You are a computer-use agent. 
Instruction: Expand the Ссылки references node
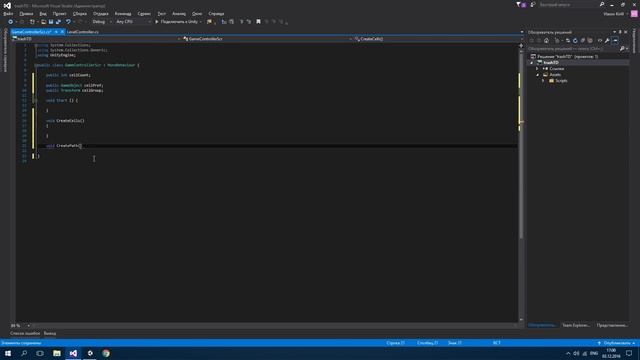(x=538, y=69)
